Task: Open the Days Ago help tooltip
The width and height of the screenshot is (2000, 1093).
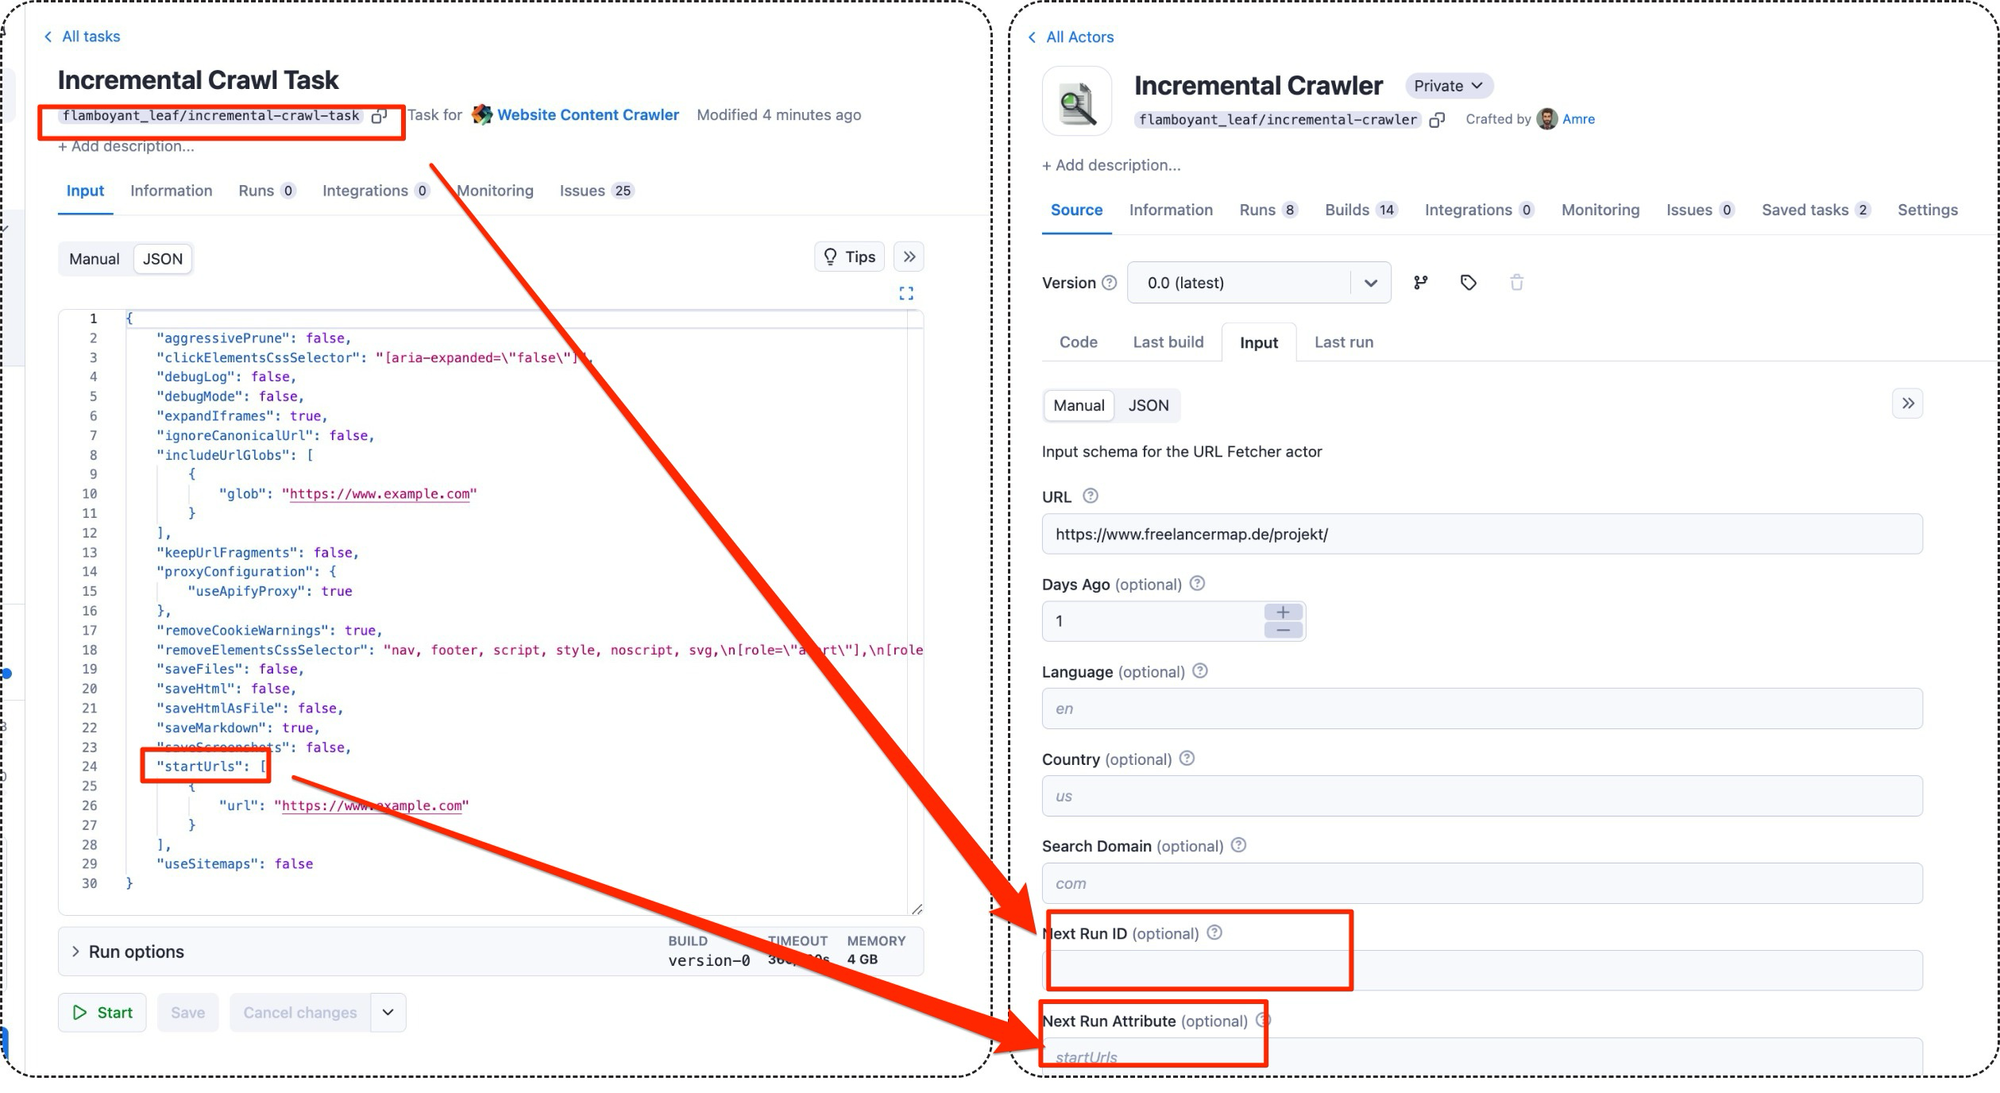Action: coord(1197,583)
